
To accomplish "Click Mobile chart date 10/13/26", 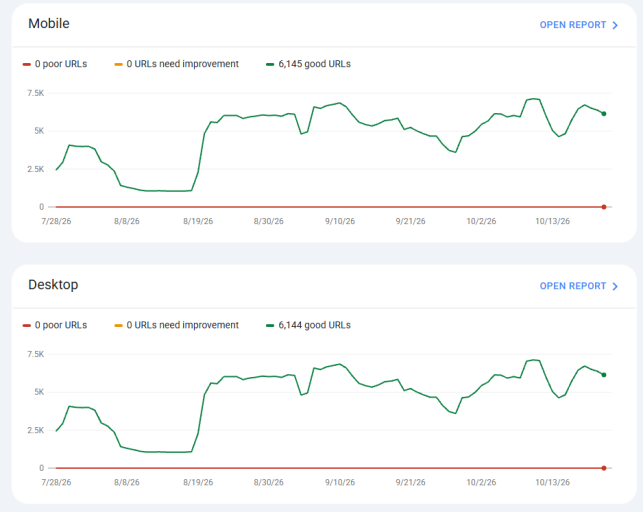I will (x=552, y=221).
